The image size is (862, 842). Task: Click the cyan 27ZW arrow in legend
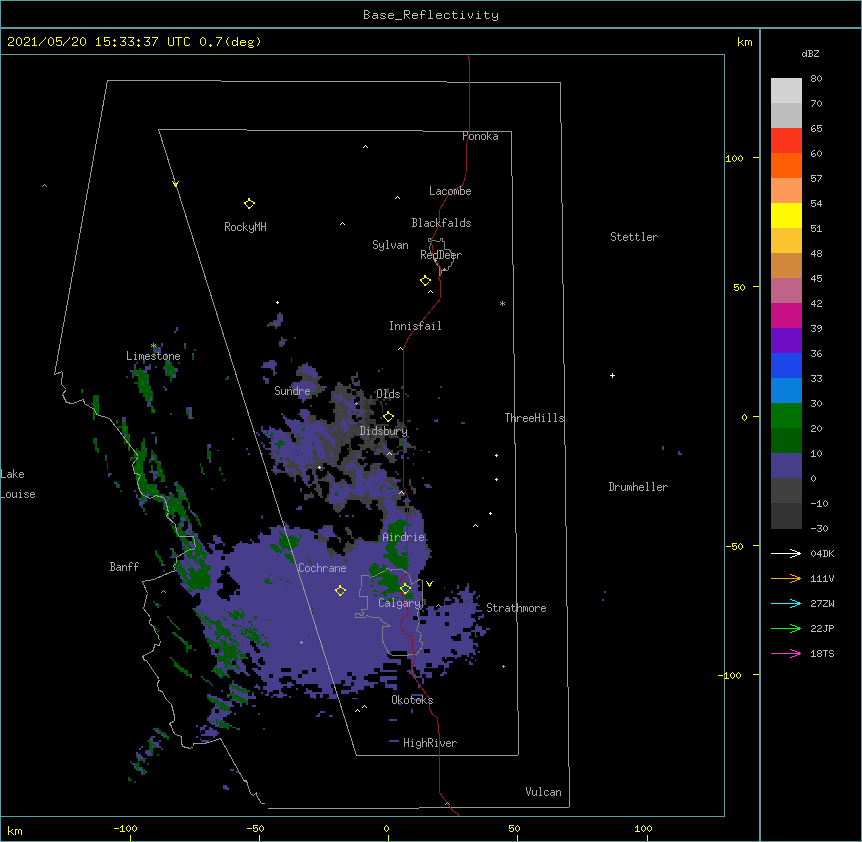(x=786, y=603)
